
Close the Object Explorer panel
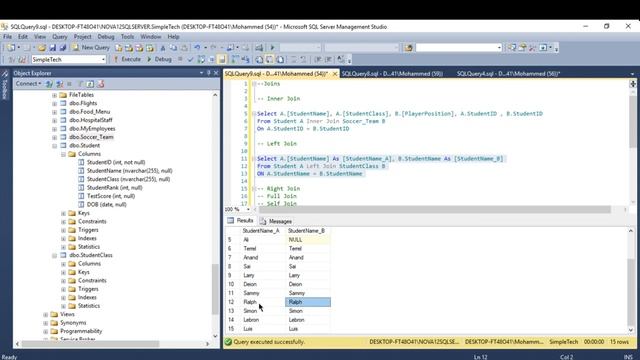coord(216,73)
